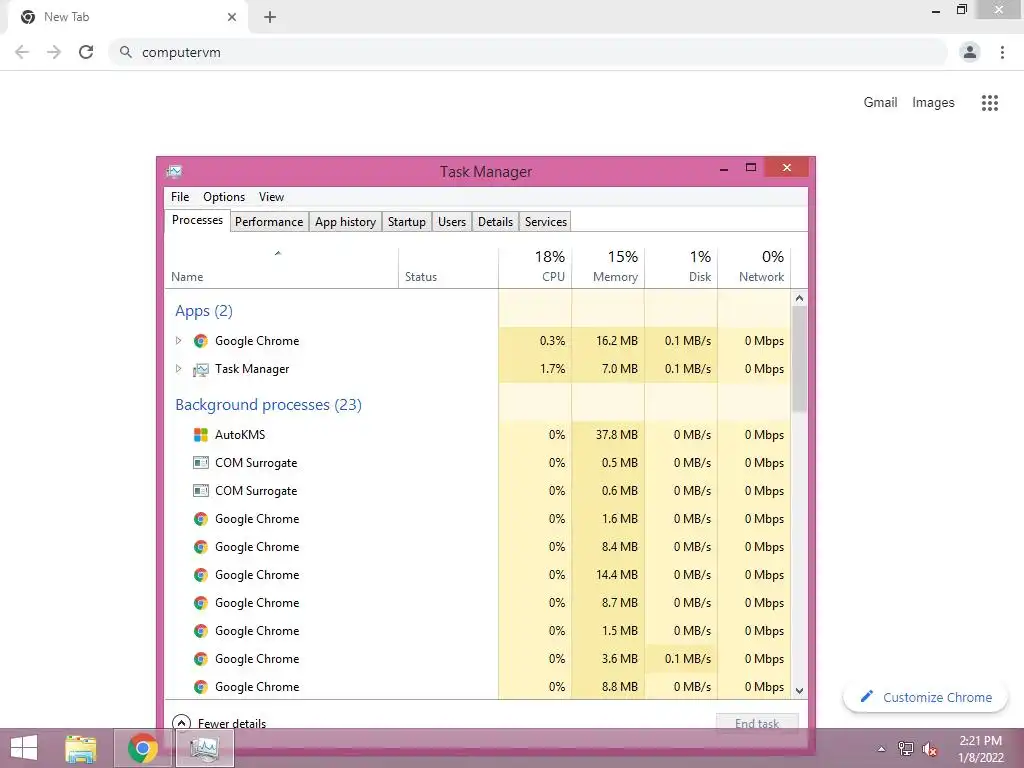Viewport: 1024px width, 768px height.
Task: Sort by the Network column header
Action: (x=754, y=268)
